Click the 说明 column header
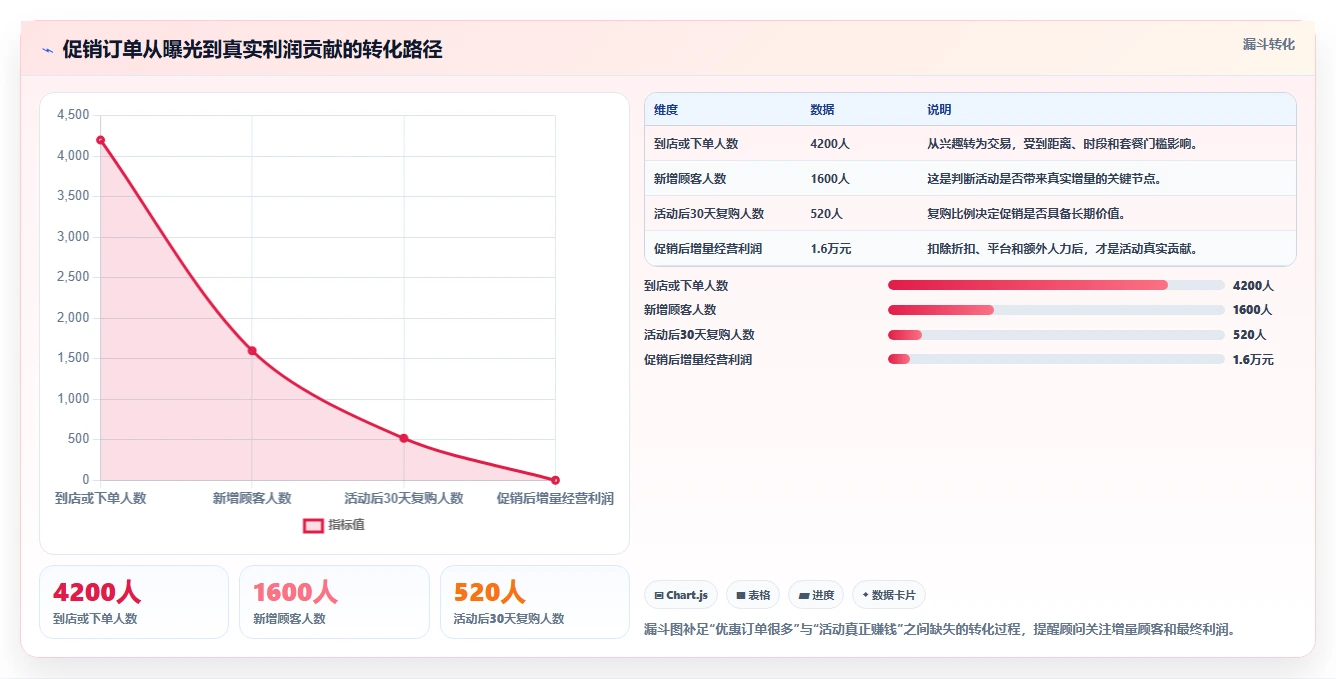 pyautogui.click(x=939, y=110)
